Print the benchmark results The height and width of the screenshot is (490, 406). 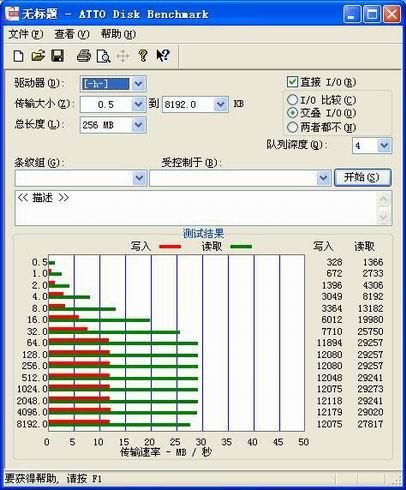84,56
